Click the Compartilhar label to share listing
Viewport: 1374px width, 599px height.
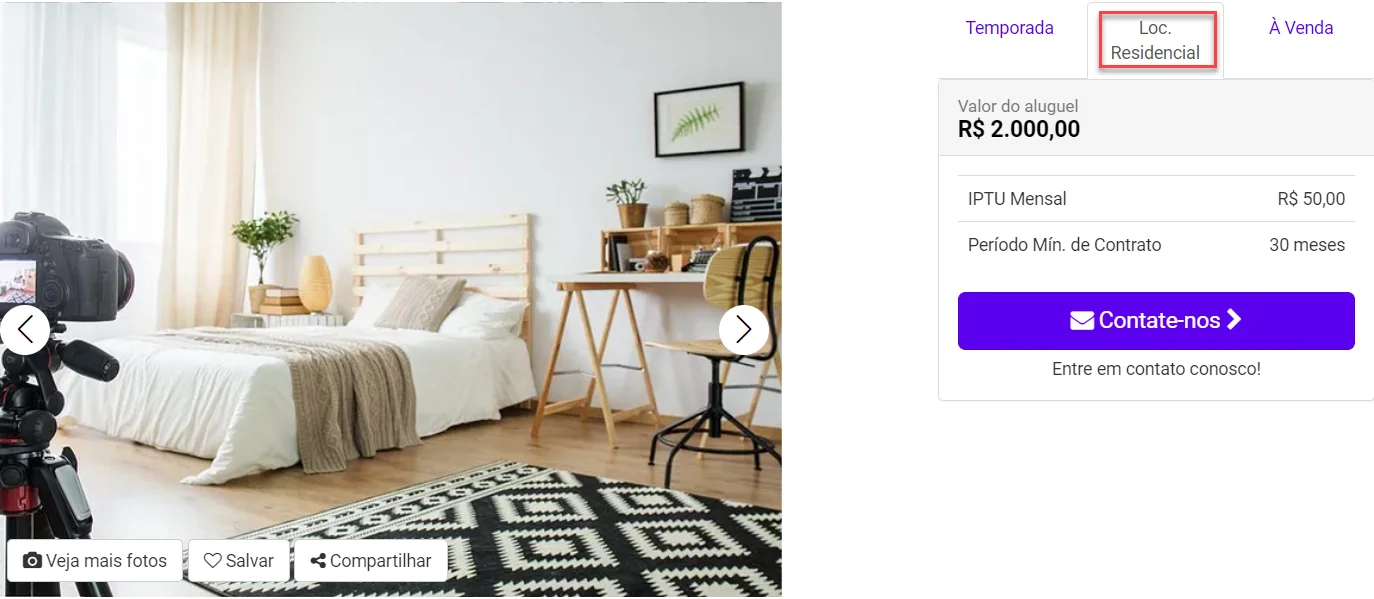[x=381, y=561]
